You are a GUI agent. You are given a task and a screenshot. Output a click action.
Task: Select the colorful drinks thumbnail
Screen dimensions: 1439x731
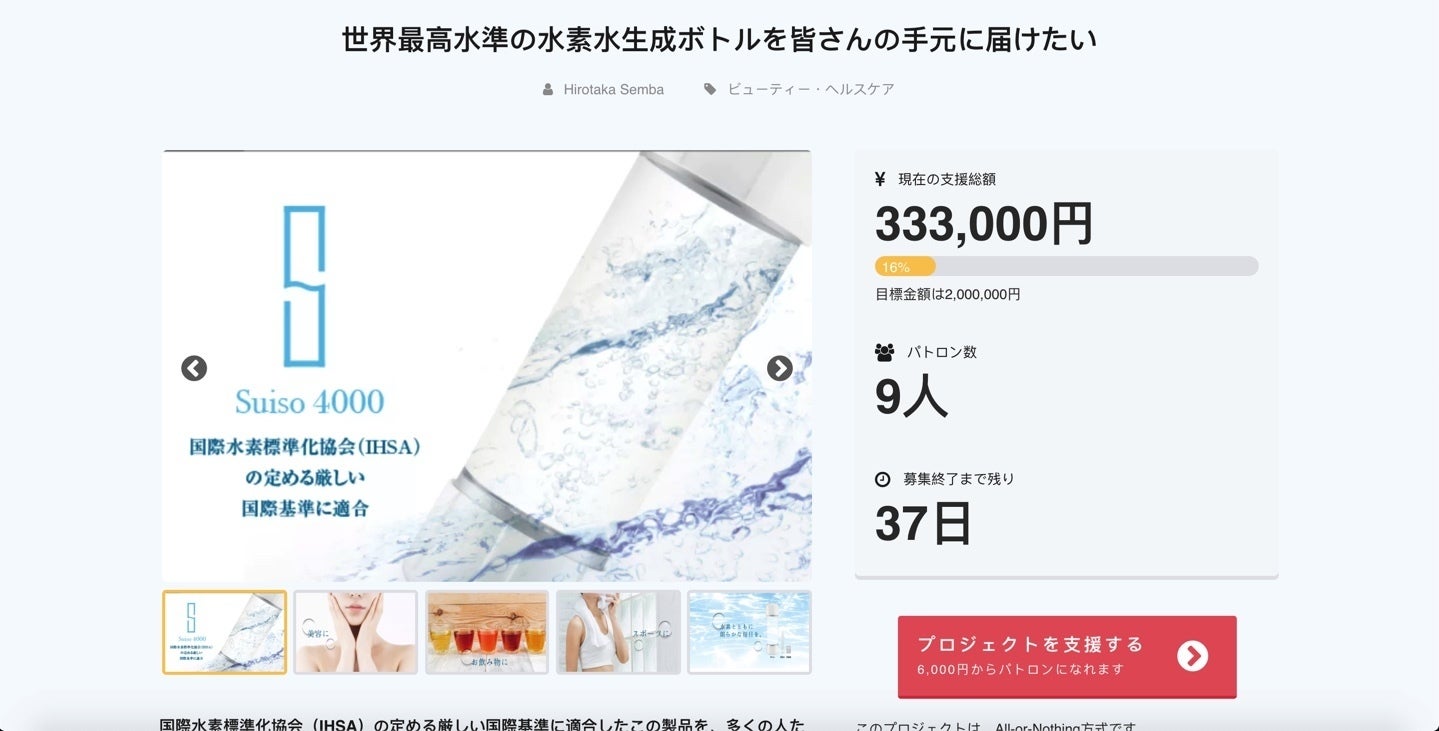487,632
